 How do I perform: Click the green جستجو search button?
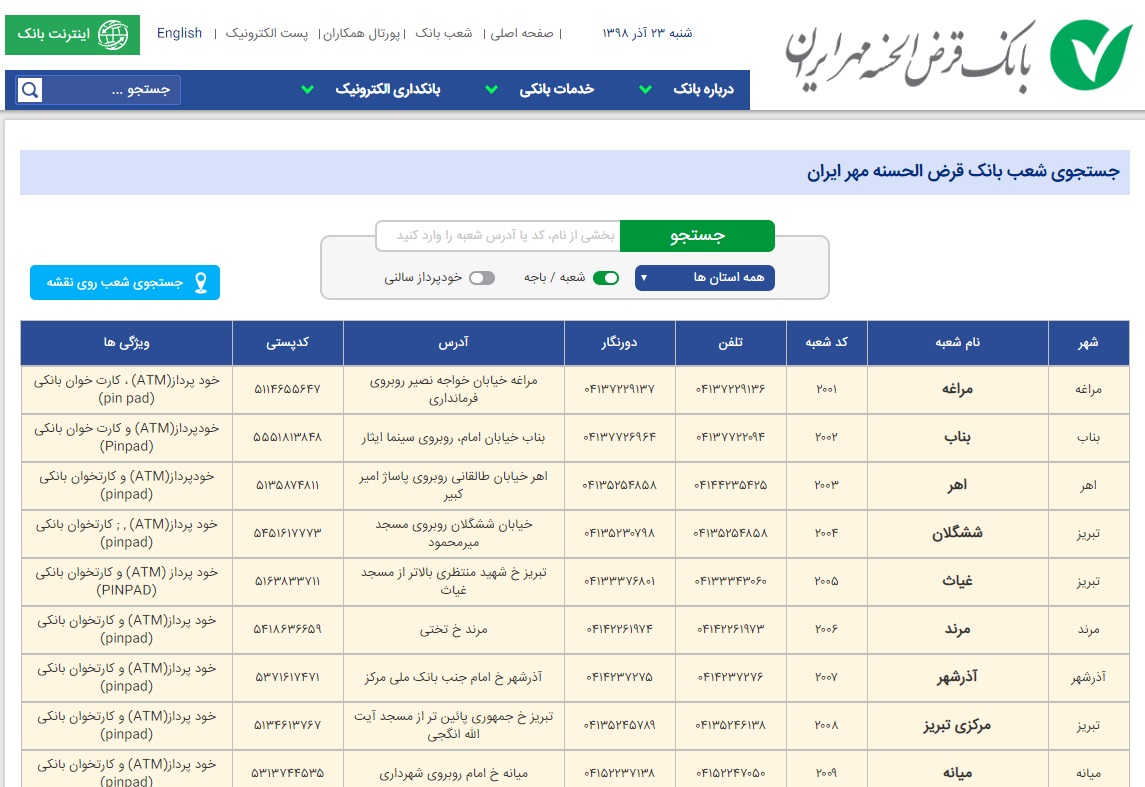coord(697,236)
